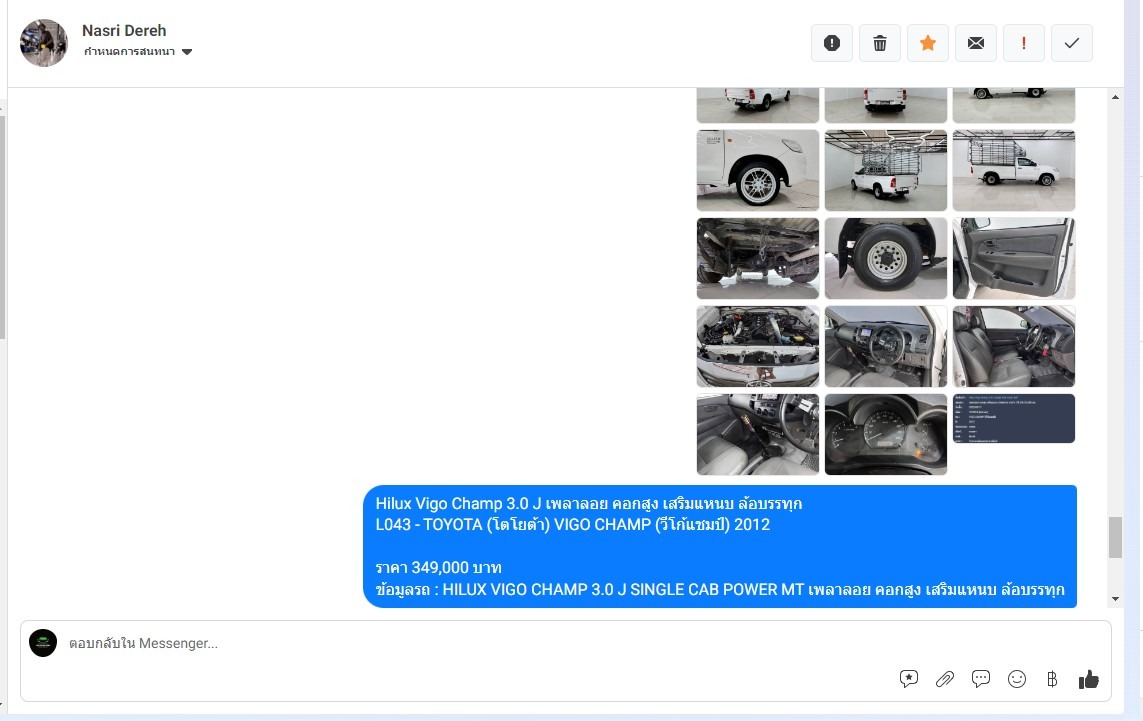The height and width of the screenshot is (721, 1143).
Task: Open the quick reply speech bubble icon
Action: pyautogui.click(x=981, y=679)
